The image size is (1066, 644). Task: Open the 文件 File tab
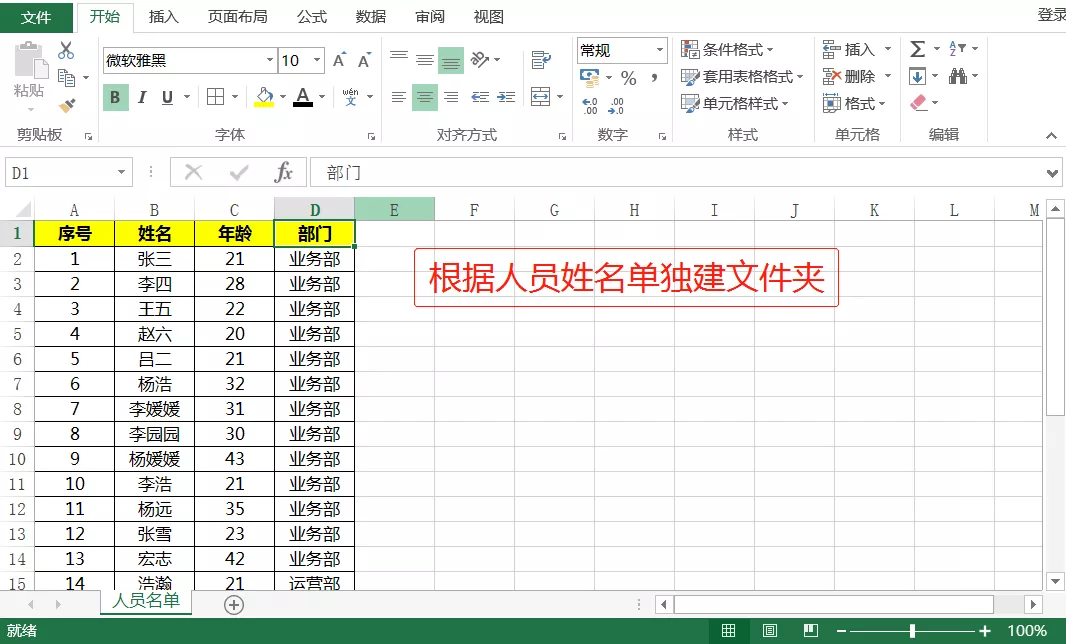pyautogui.click(x=36, y=17)
